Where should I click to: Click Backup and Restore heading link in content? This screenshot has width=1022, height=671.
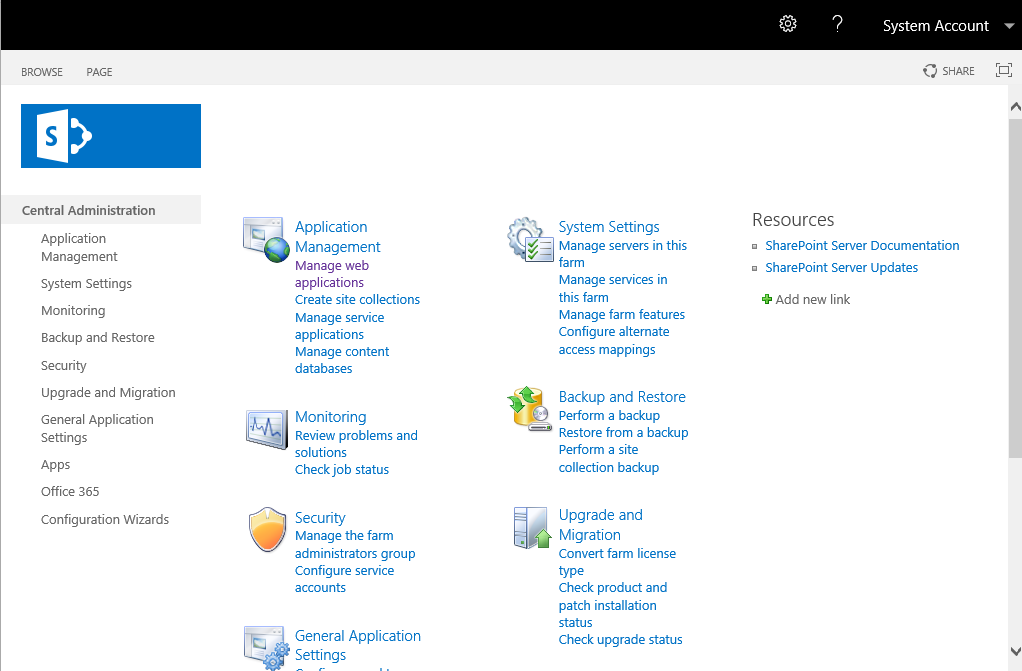tap(622, 397)
